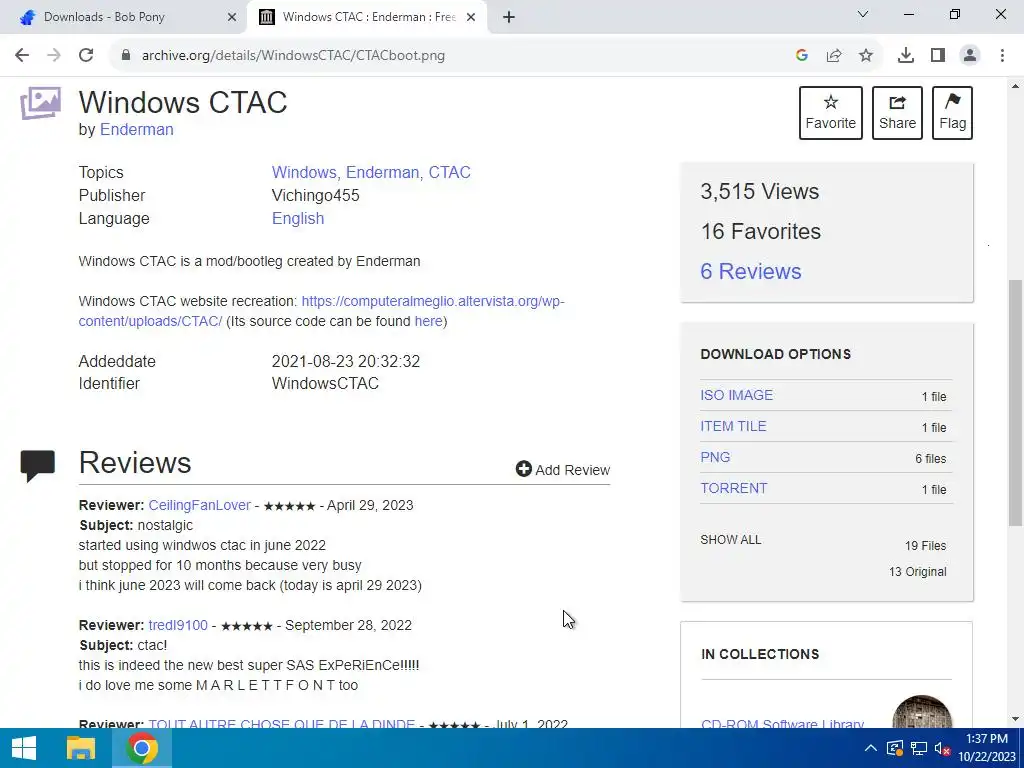
Task: Open the Windows topic link
Action: (x=305, y=172)
